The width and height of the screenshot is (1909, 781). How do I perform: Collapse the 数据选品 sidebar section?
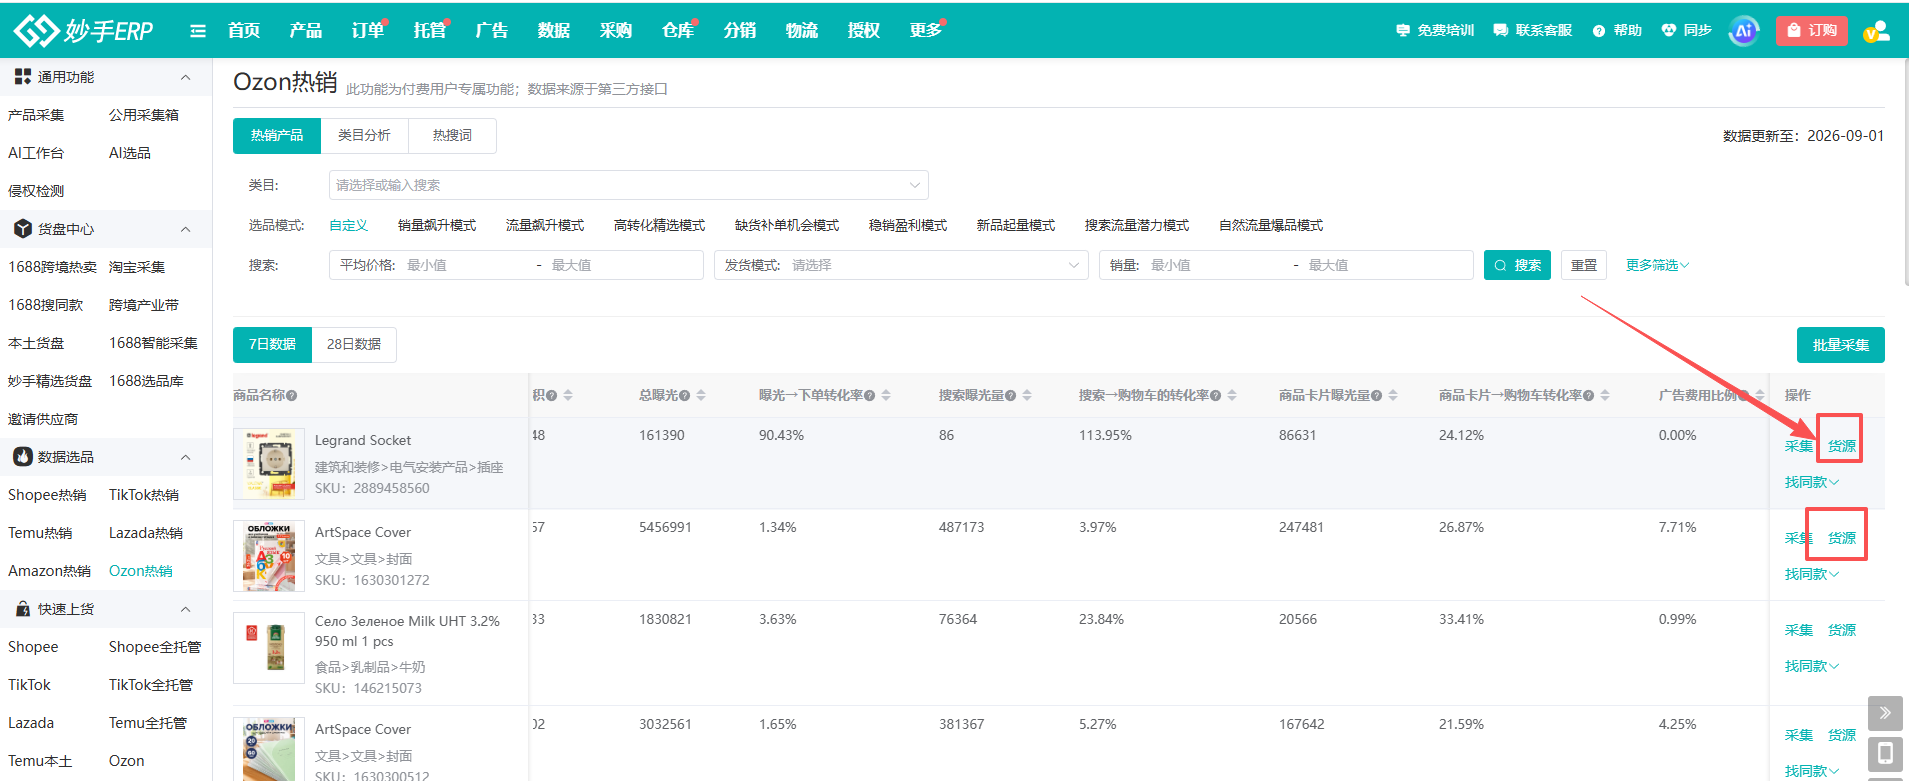(185, 457)
